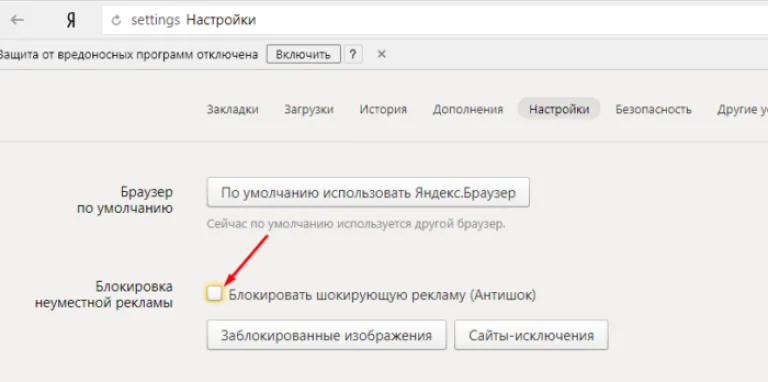Click the Блокировка неуместной рекламы section label
This screenshot has width=768, height=382.
[103, 294]
